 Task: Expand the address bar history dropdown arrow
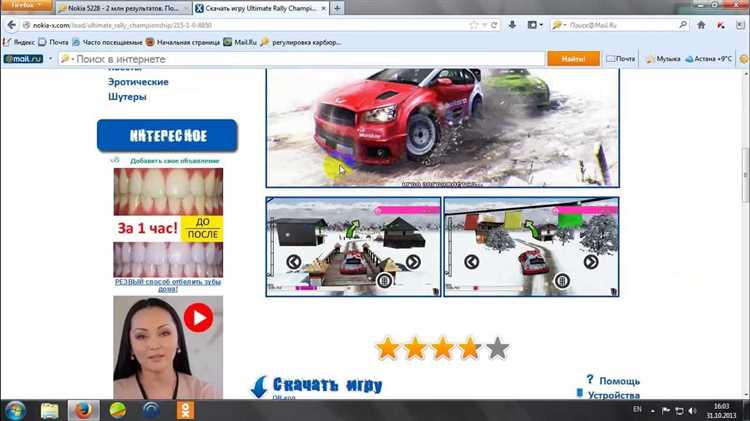tap(484, 25)
